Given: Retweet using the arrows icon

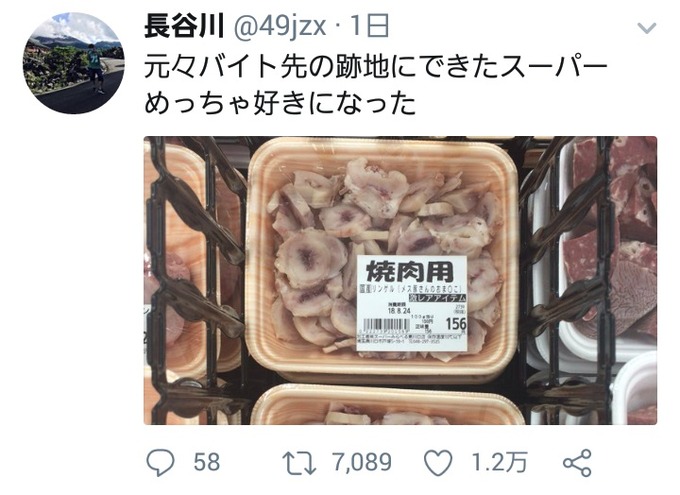Looking at the screenshot, I should (x=299, y=463).
